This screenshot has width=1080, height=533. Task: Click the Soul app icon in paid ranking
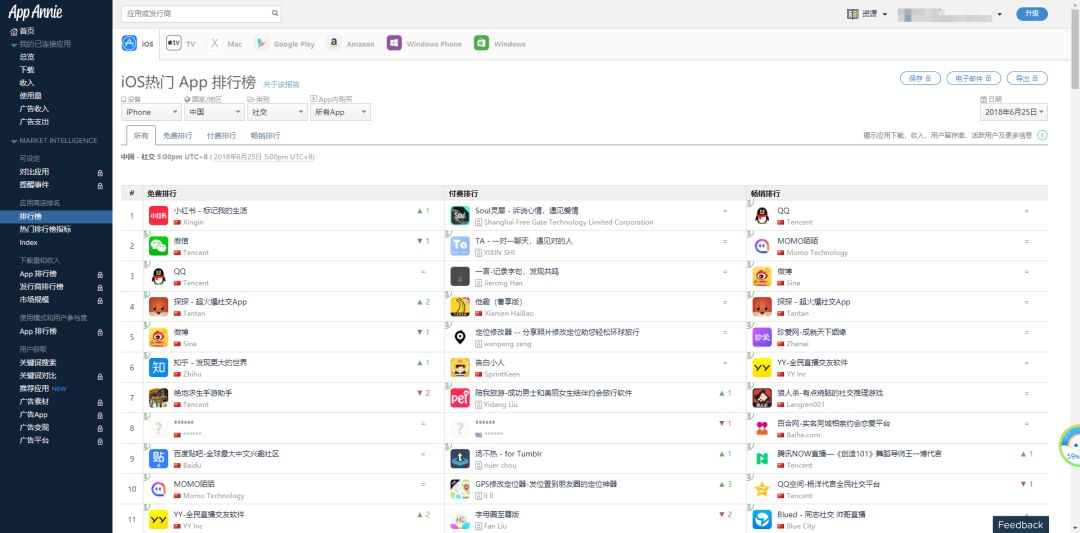[460, 215]
